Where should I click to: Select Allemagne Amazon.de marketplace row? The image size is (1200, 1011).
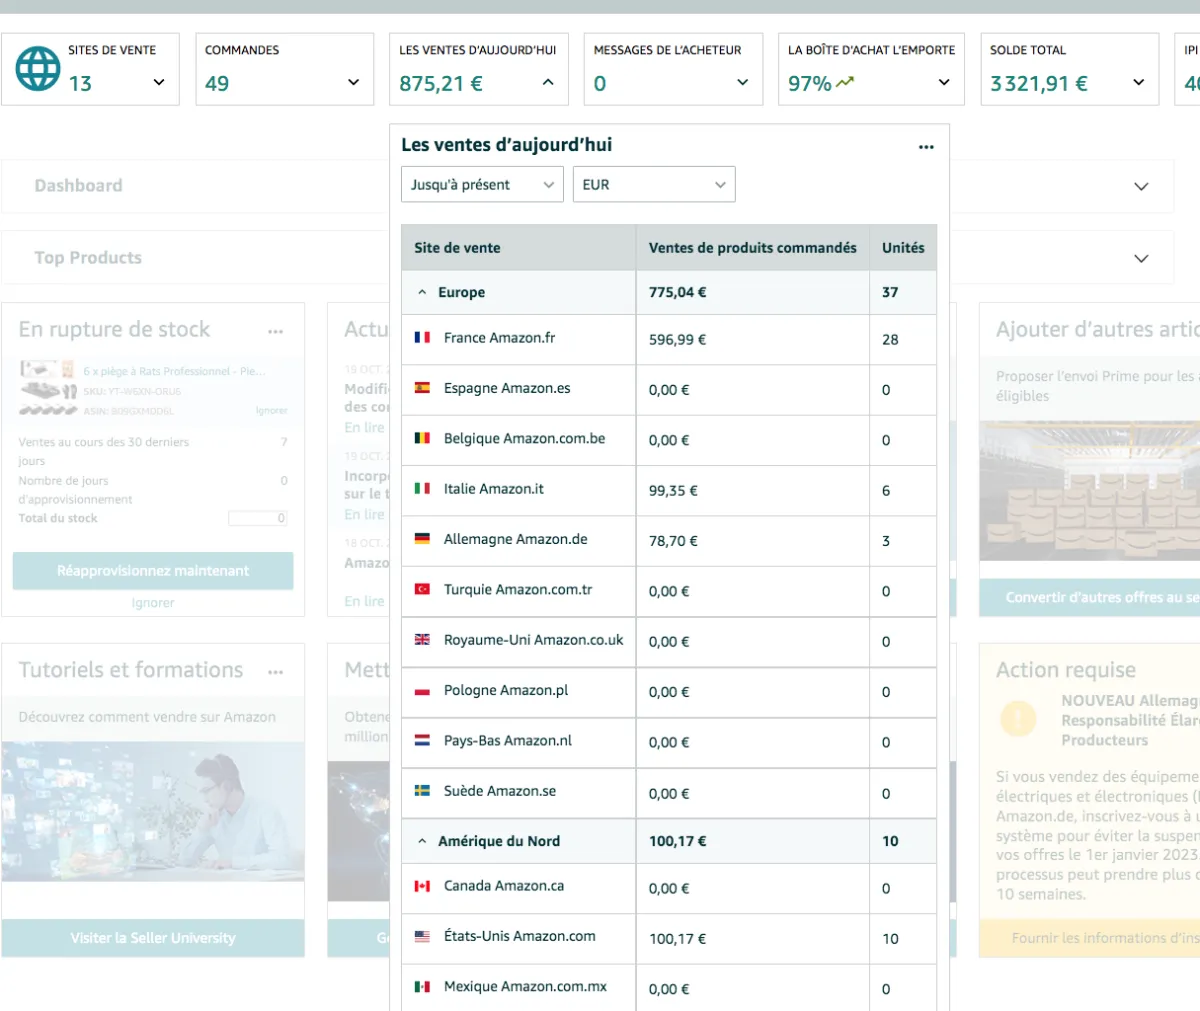[669, 540]
